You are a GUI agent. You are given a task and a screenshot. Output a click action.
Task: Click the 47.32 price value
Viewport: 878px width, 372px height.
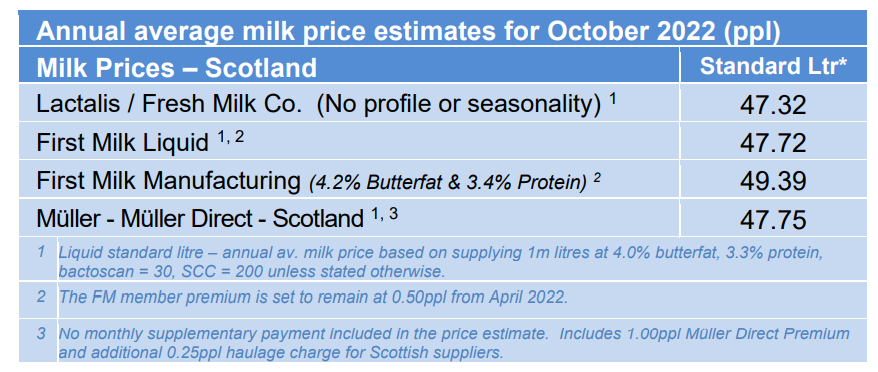tap(773, 105)
